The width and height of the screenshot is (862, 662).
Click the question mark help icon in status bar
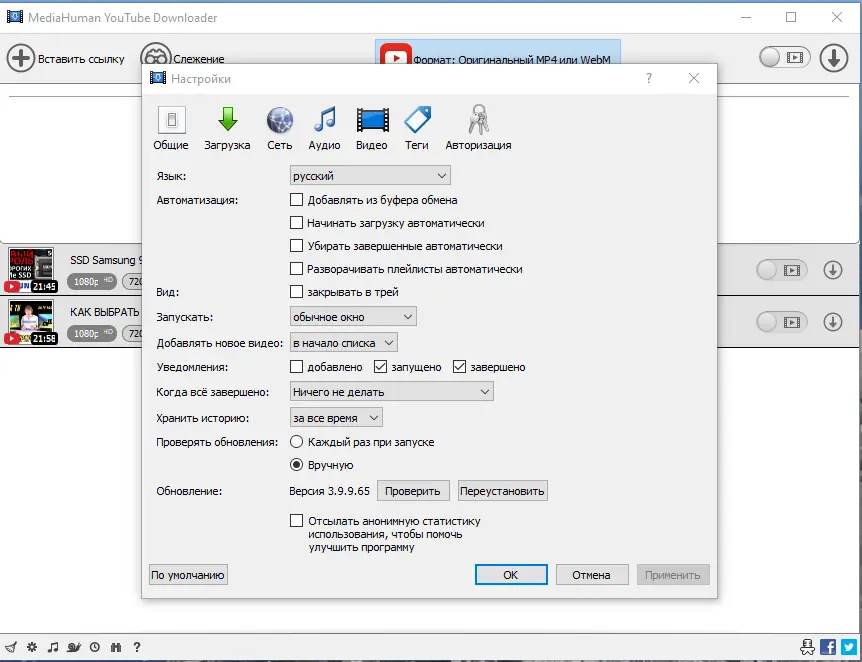[x=137, y=647]
